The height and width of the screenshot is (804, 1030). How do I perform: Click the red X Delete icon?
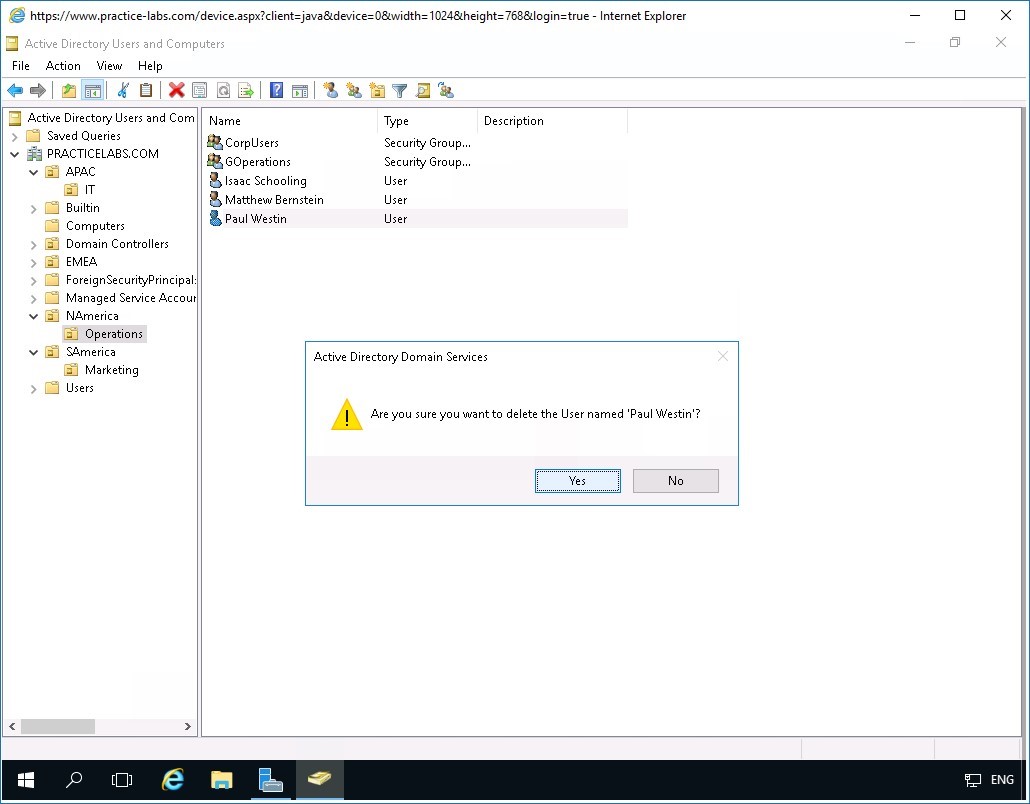tap(176, 91)
